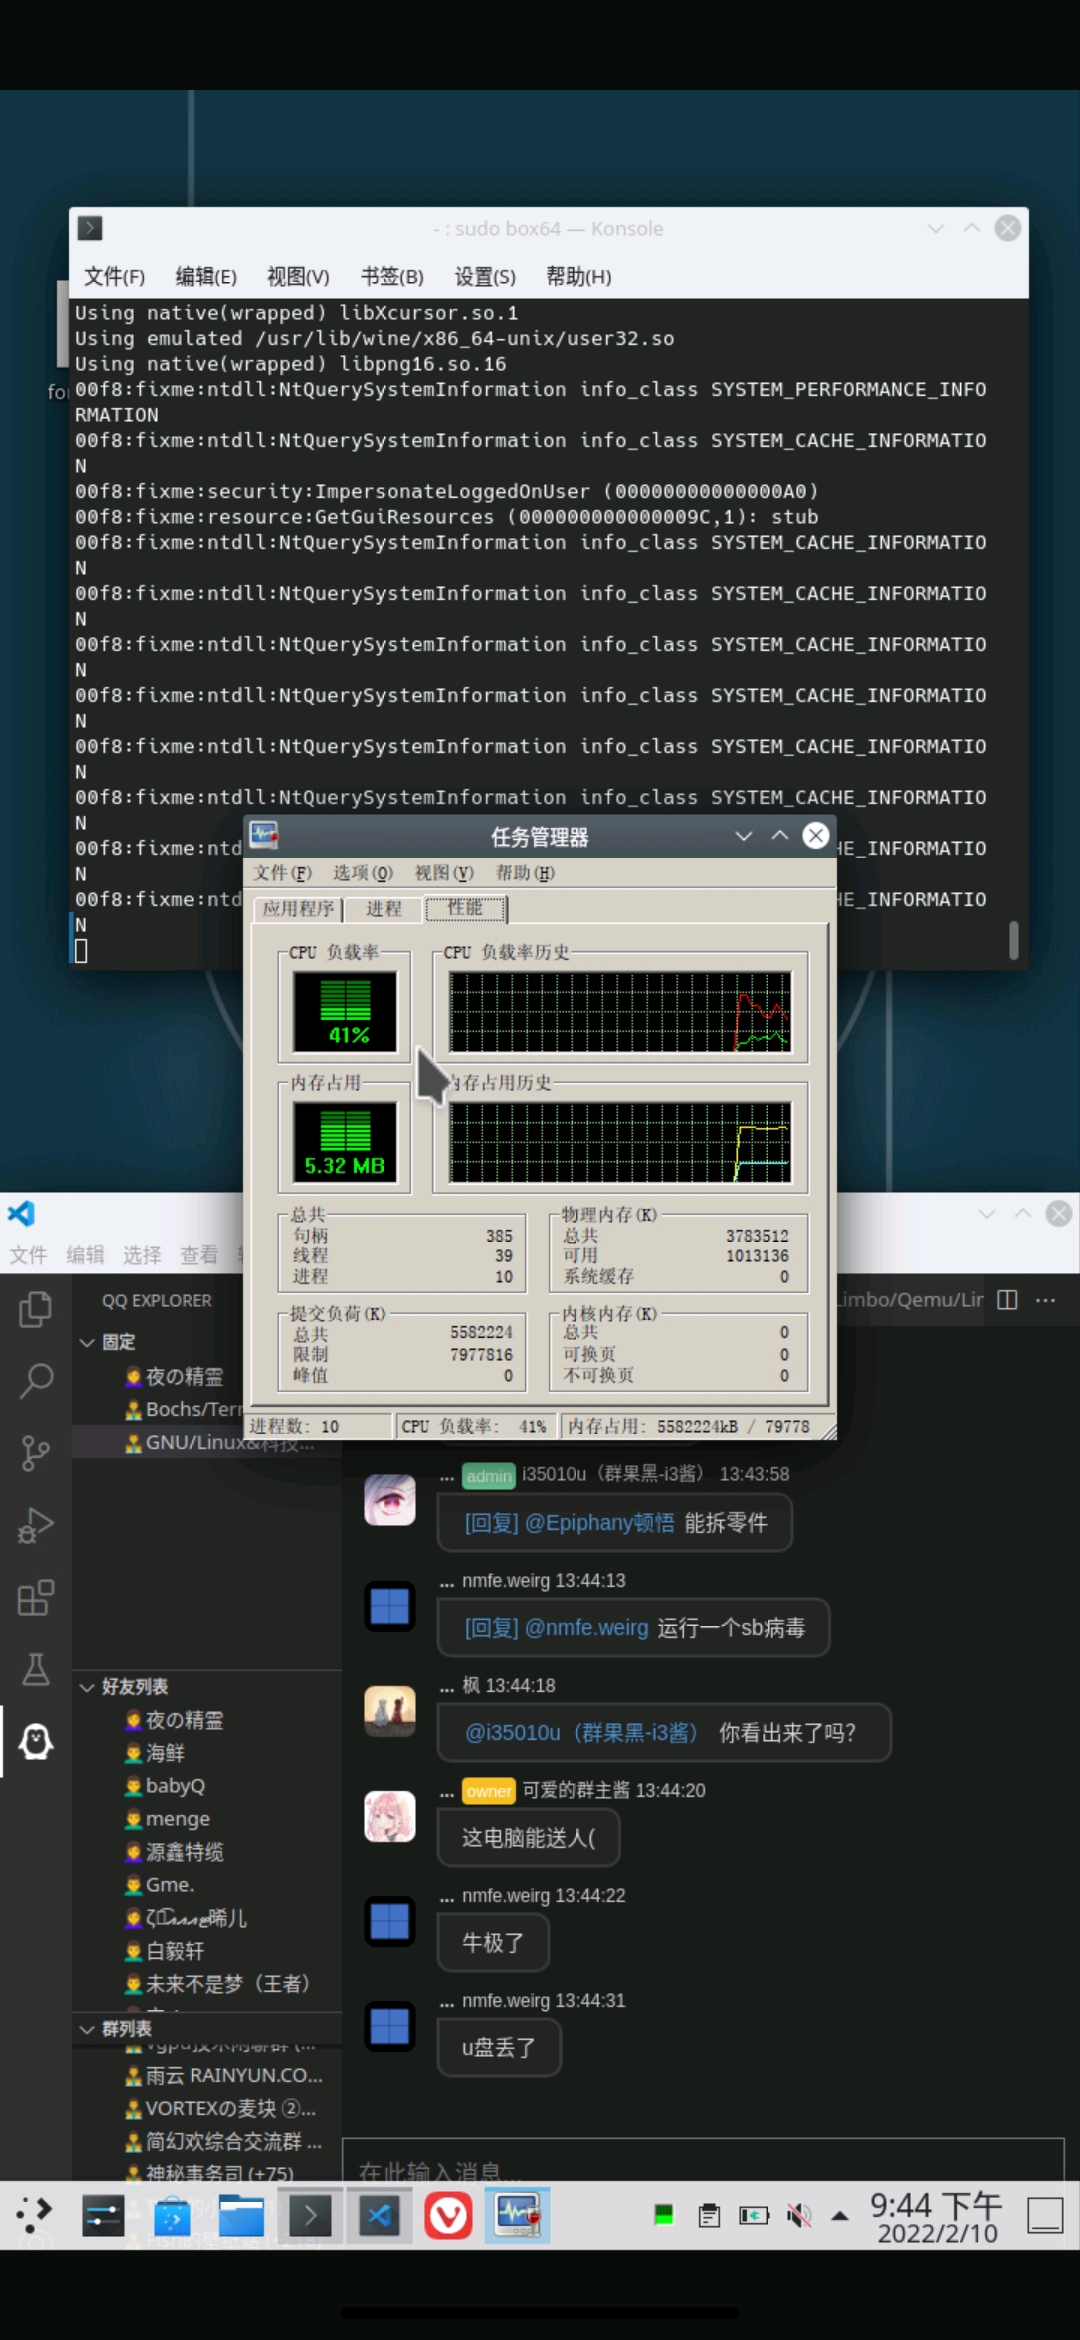The image size is (1080, 2340).
Task: Open Konsole 编辑(E) menu
Action: click(206, 277)
